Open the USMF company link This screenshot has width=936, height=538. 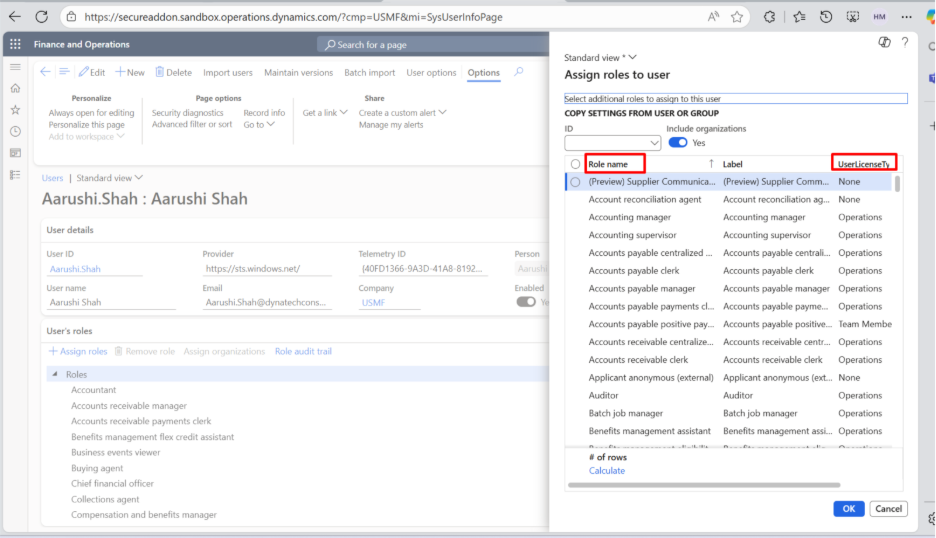point(373,303)
